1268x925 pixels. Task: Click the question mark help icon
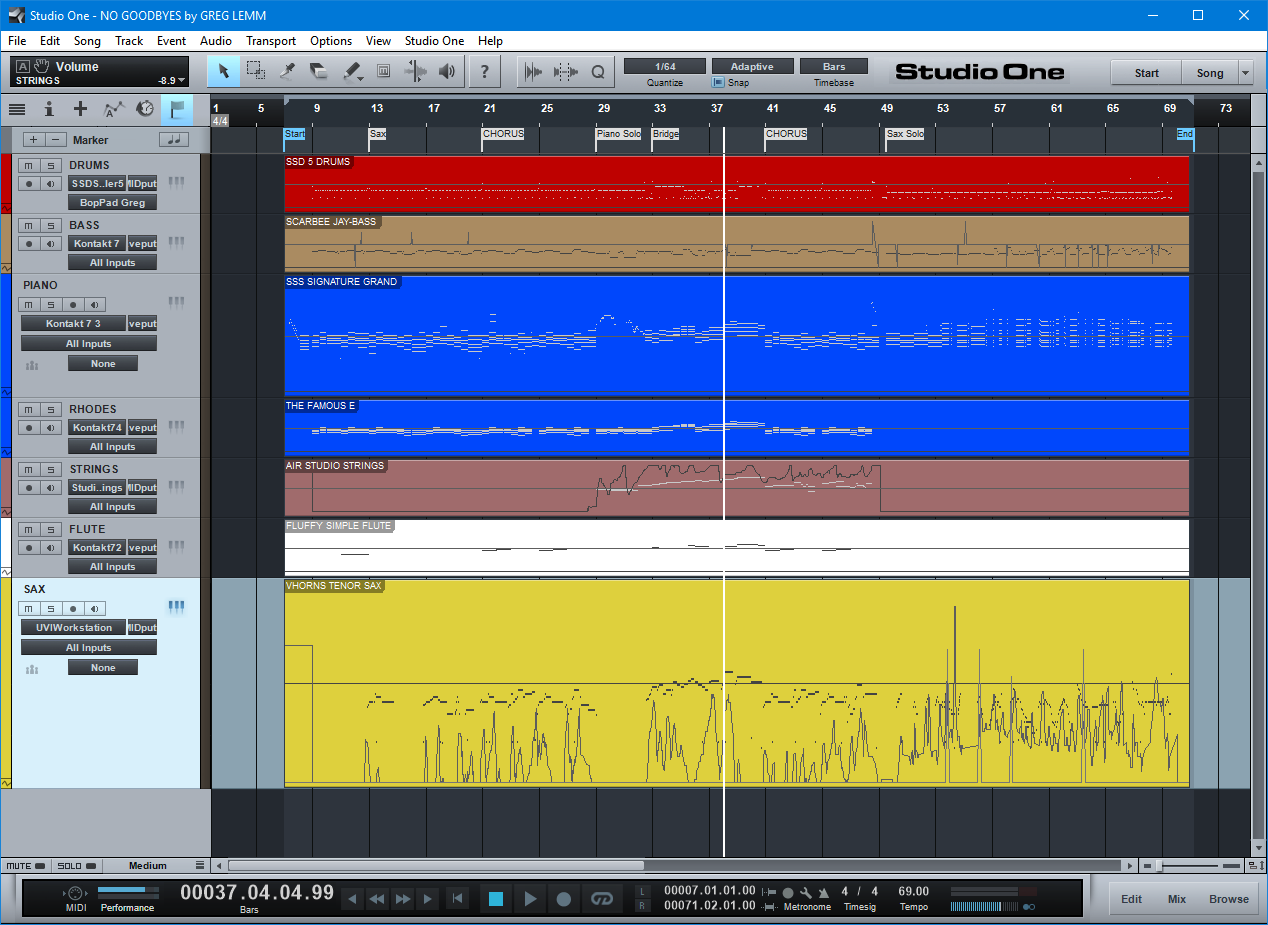485,71
